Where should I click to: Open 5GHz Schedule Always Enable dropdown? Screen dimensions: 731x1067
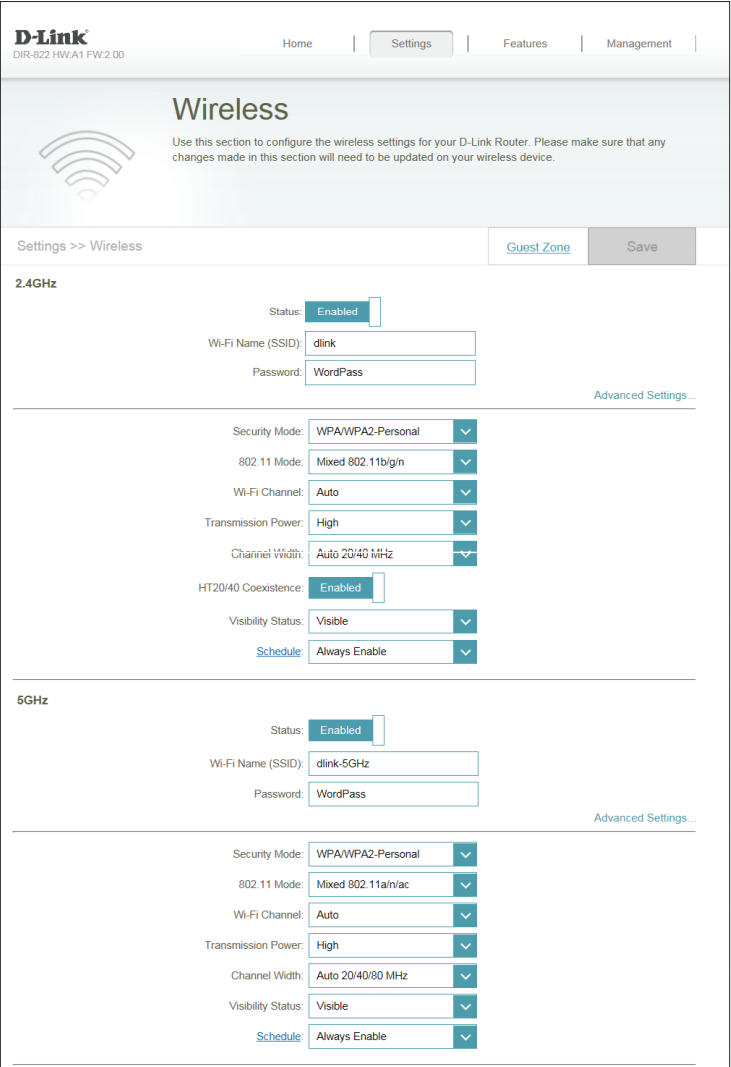click(392, 1036)
